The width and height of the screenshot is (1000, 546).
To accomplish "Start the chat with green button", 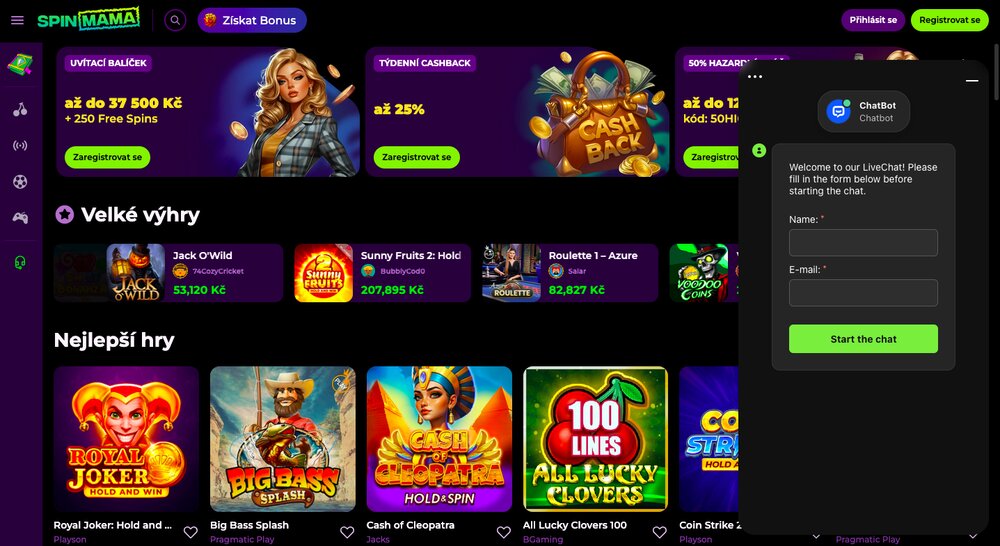I will 863,339.
